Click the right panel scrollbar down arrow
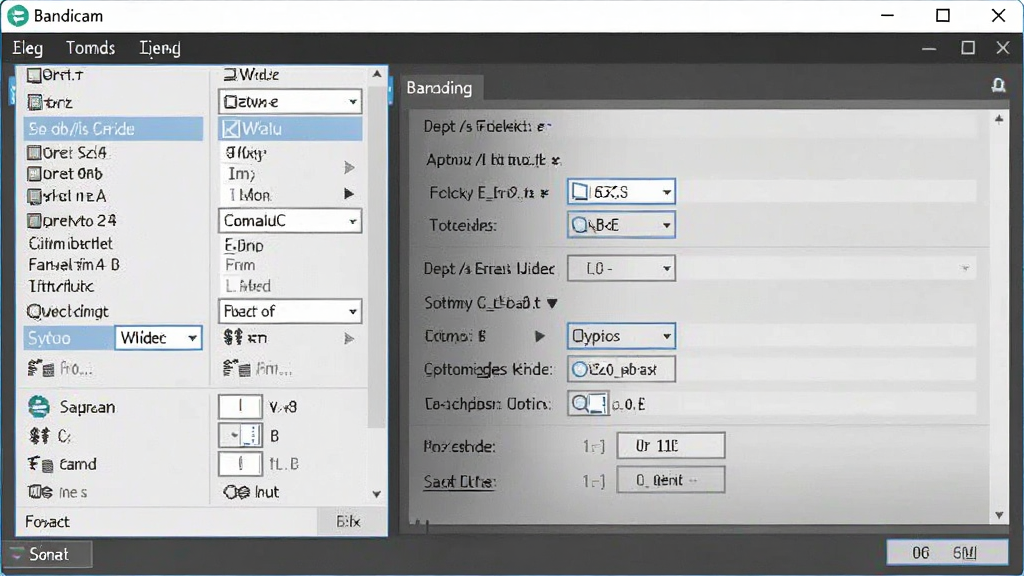The width and height of the screenshot is (1024, 576). coord(999,515)
